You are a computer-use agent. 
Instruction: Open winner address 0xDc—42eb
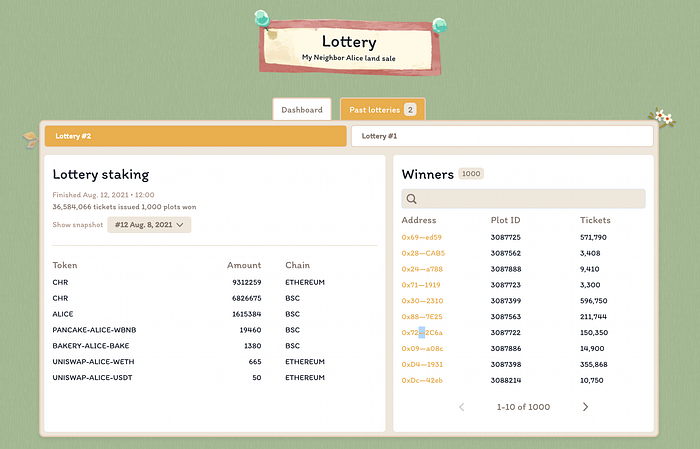[422, 380]
